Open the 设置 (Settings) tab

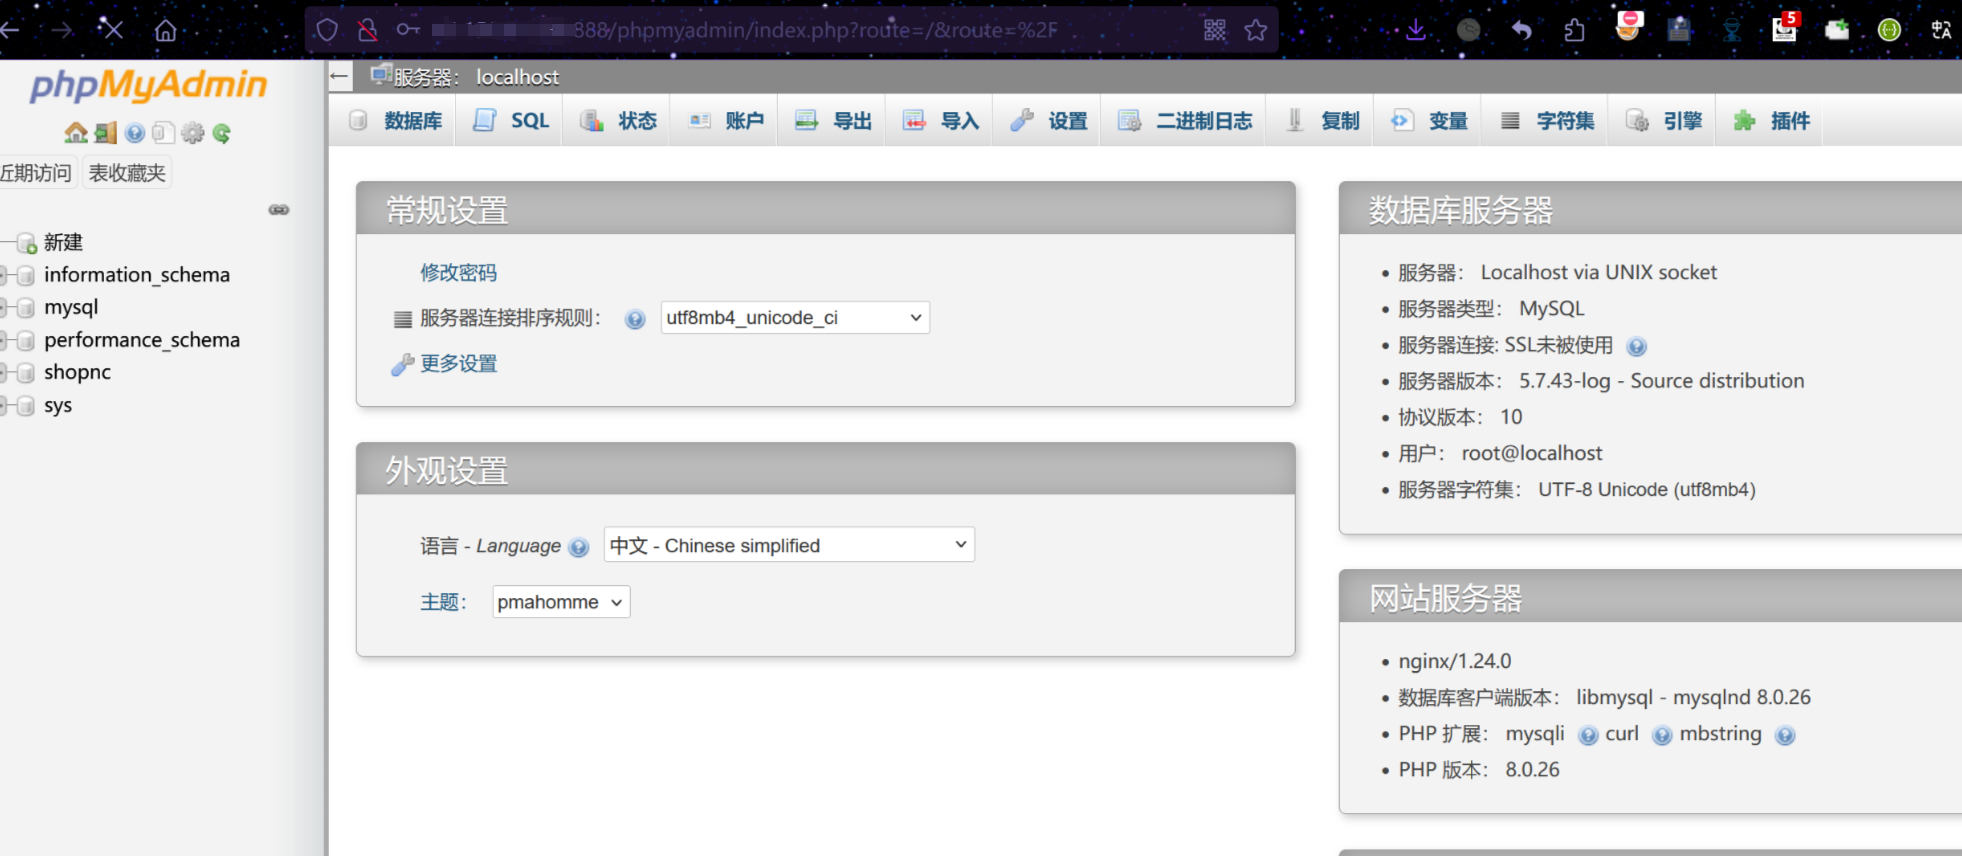[x=1048, y=121]
